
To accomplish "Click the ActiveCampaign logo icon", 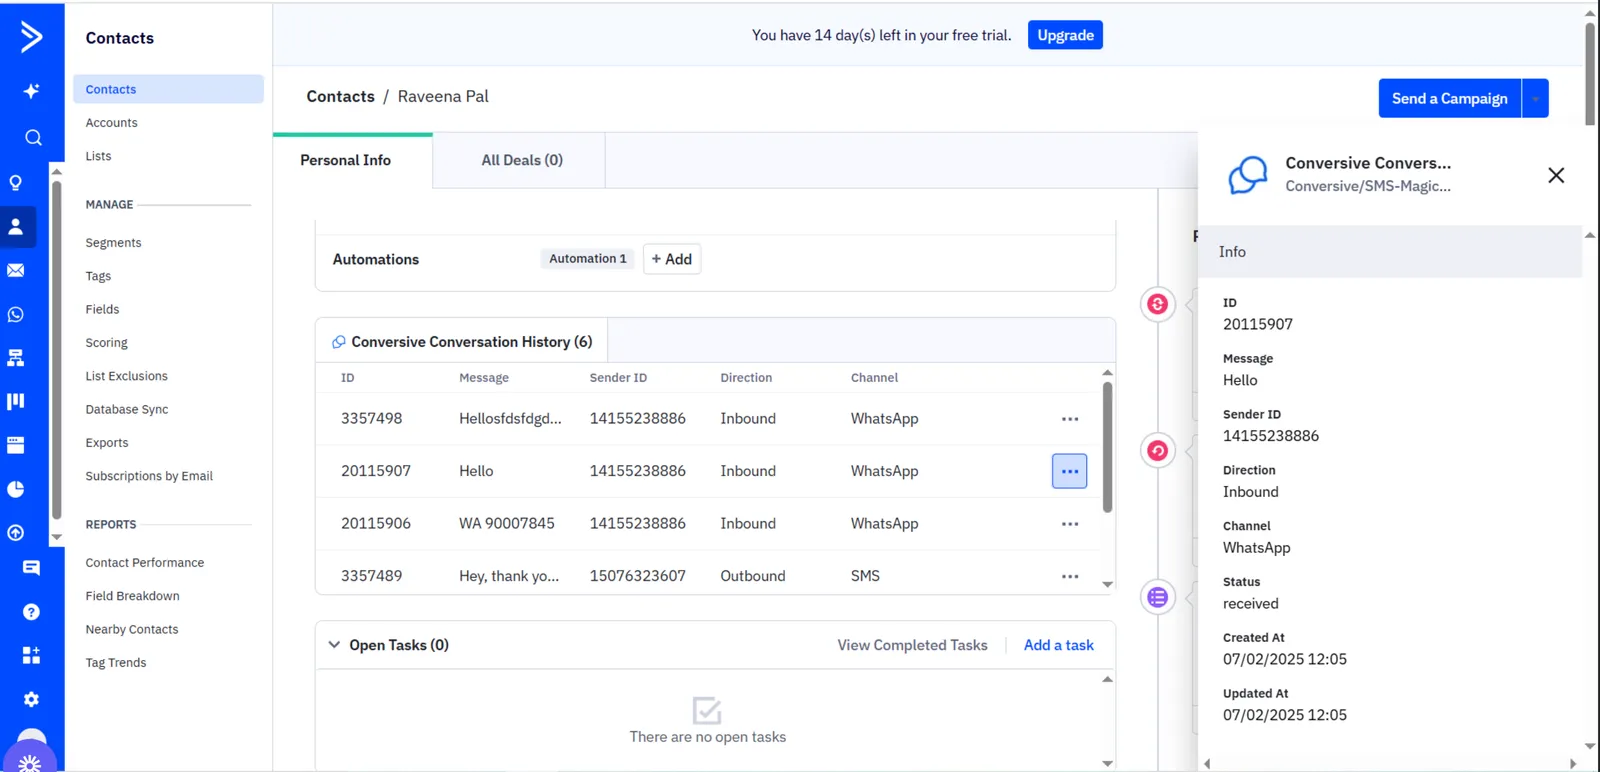I will point(32,36).
